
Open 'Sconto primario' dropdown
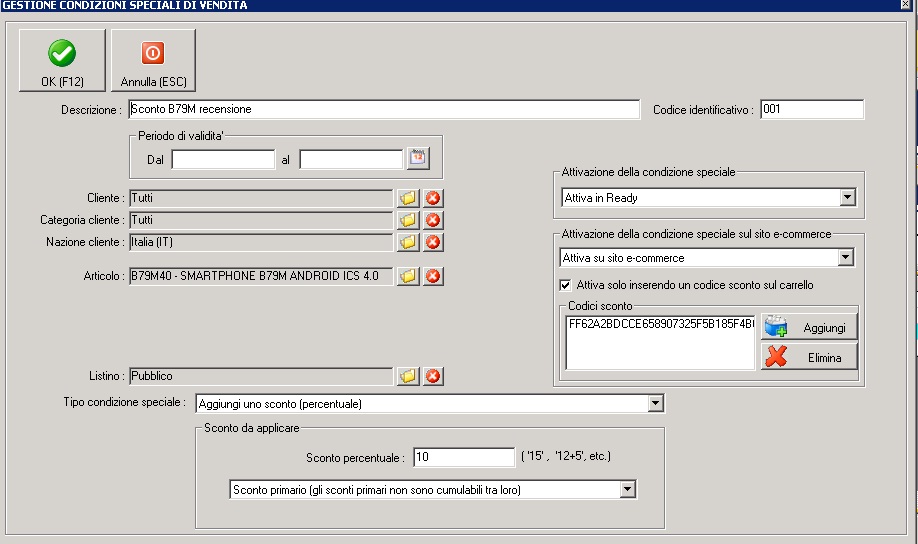[x=628, y=489]
